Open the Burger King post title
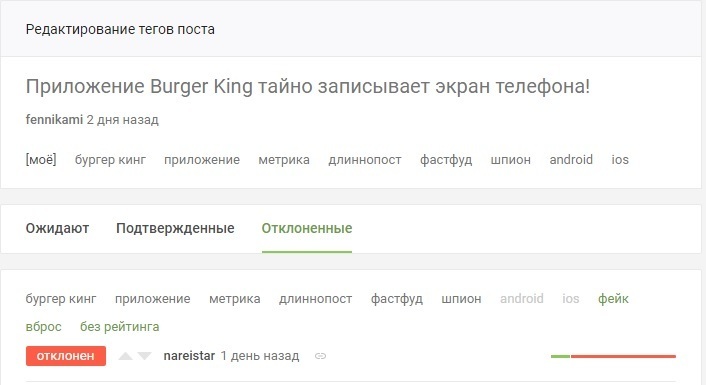Screen dimensions: 706x385 coord(308,86)
